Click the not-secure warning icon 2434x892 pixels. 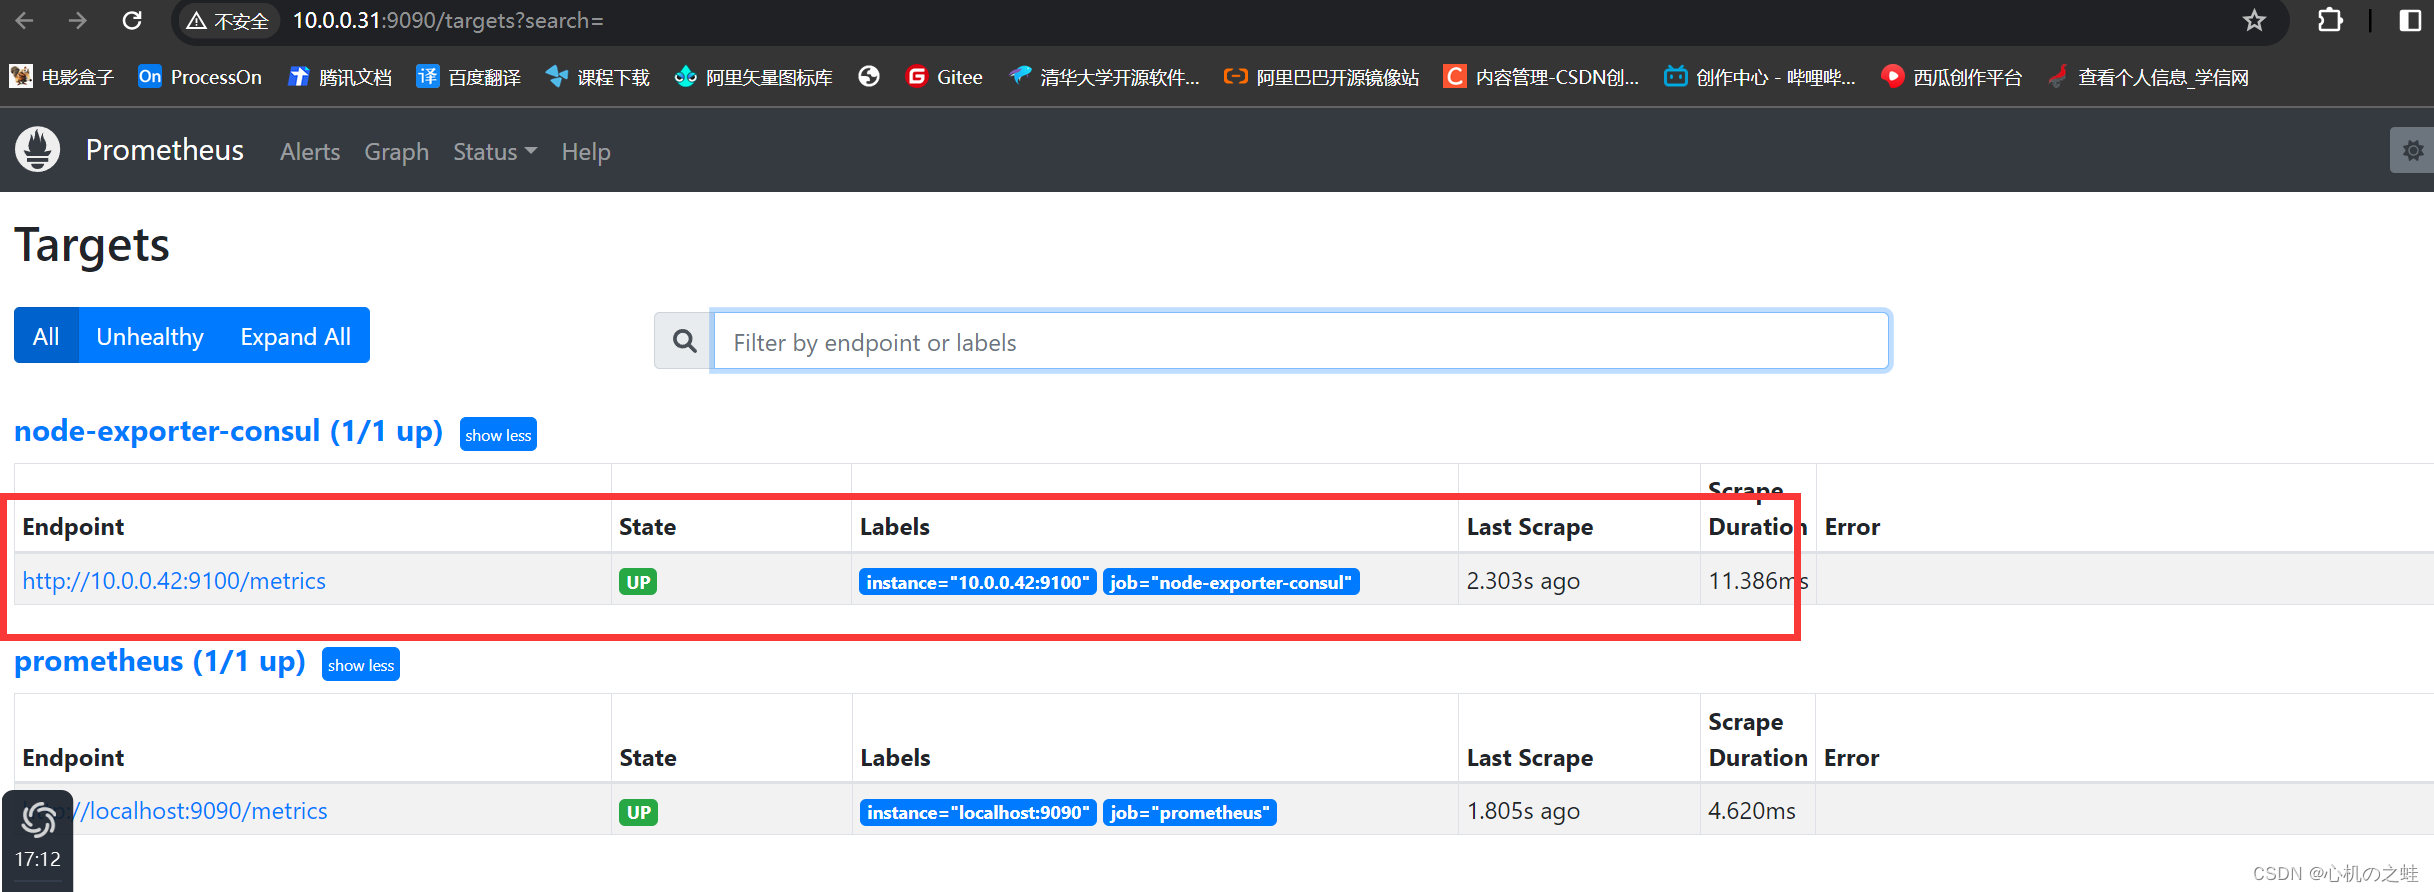[197, 21]
